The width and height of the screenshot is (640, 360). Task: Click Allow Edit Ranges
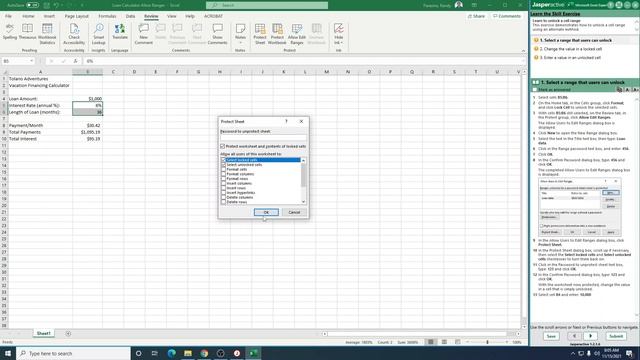pyautogui.click(x=297, y=34)
